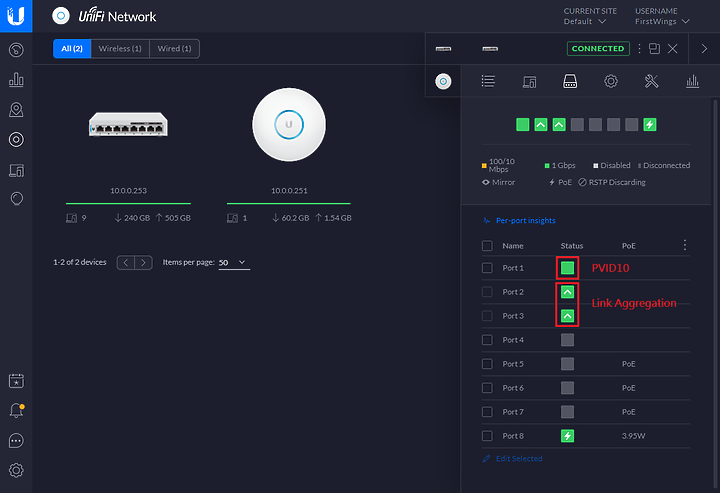Open the Tools wrench tab
This screenshot has width=720, height=493.
652,81
